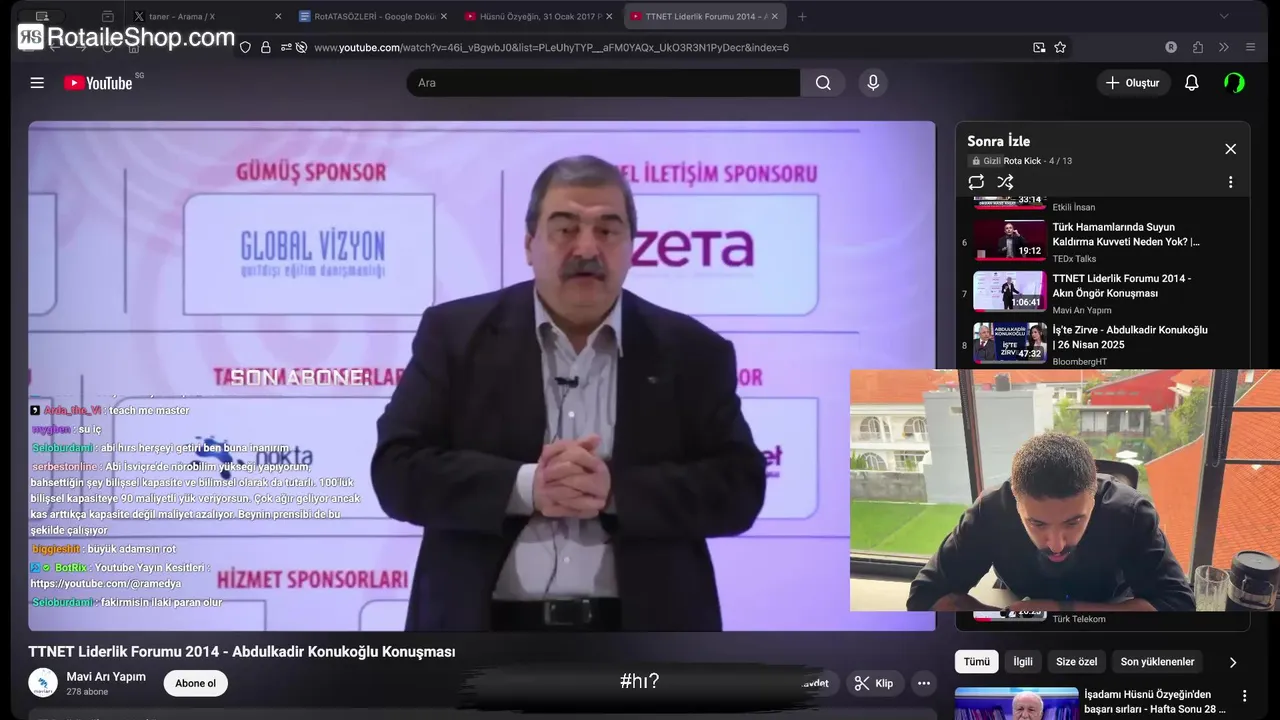Toggle picture-in-picture icon in address bar
Screen dimensions: 1280x720
1039,47
